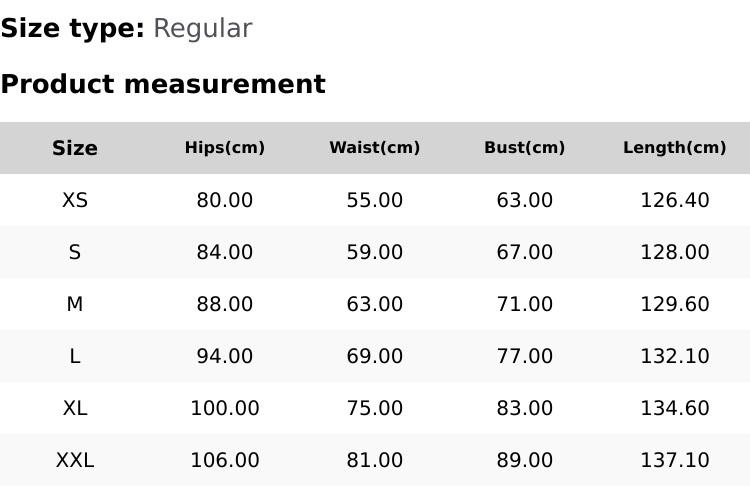Select the 100.00 hips value
Screen dimensions: 750x486
click(x=225, y=408)
